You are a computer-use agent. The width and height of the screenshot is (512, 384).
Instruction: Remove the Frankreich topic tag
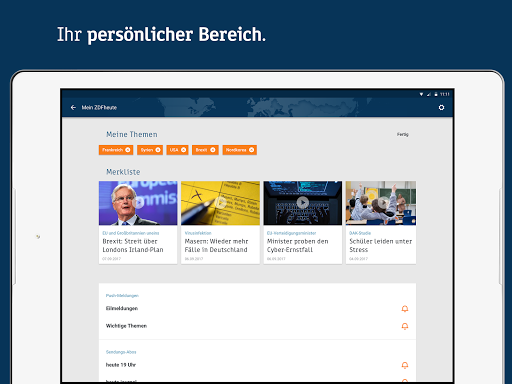pos(128,150)
